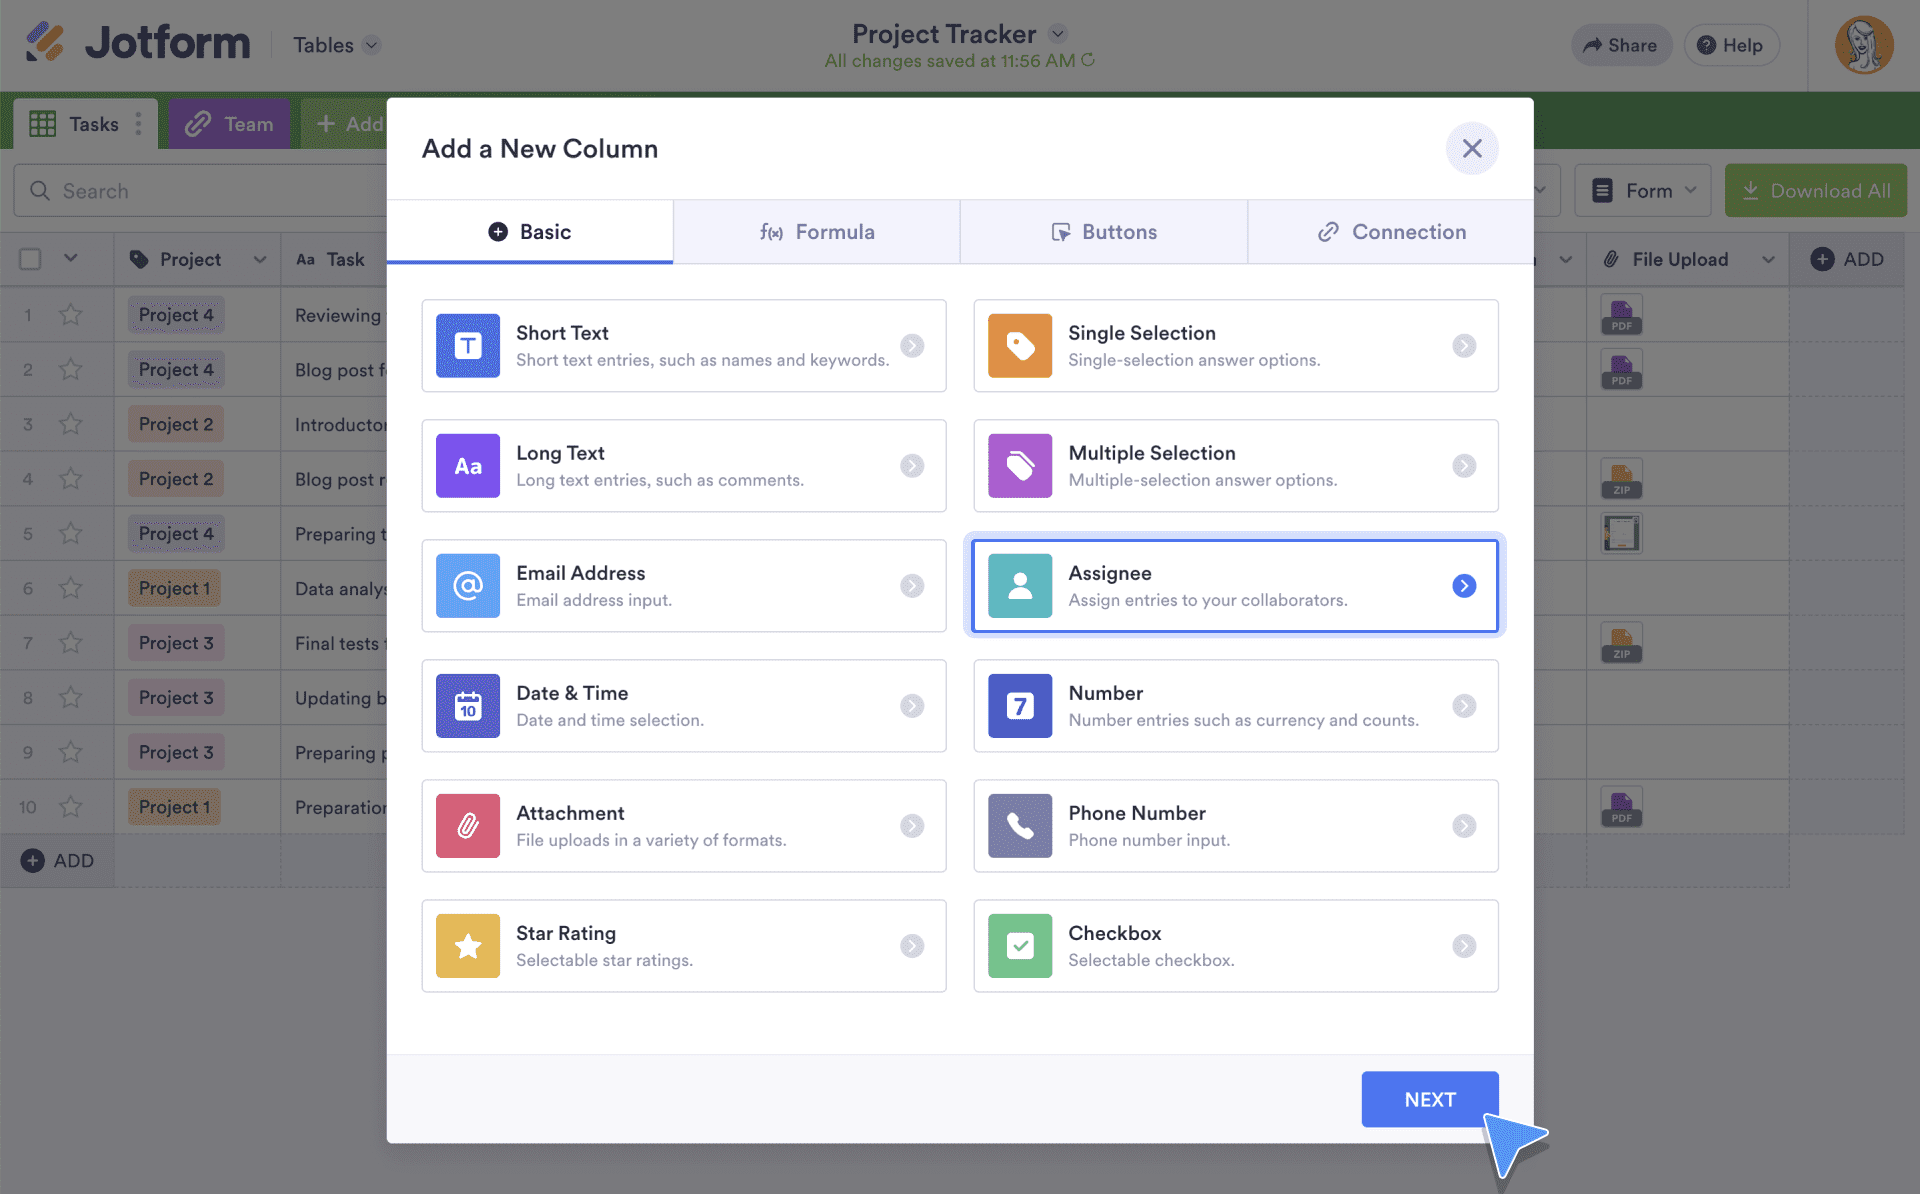Open the Buttons tab in the dialog

pos(1103,231)
